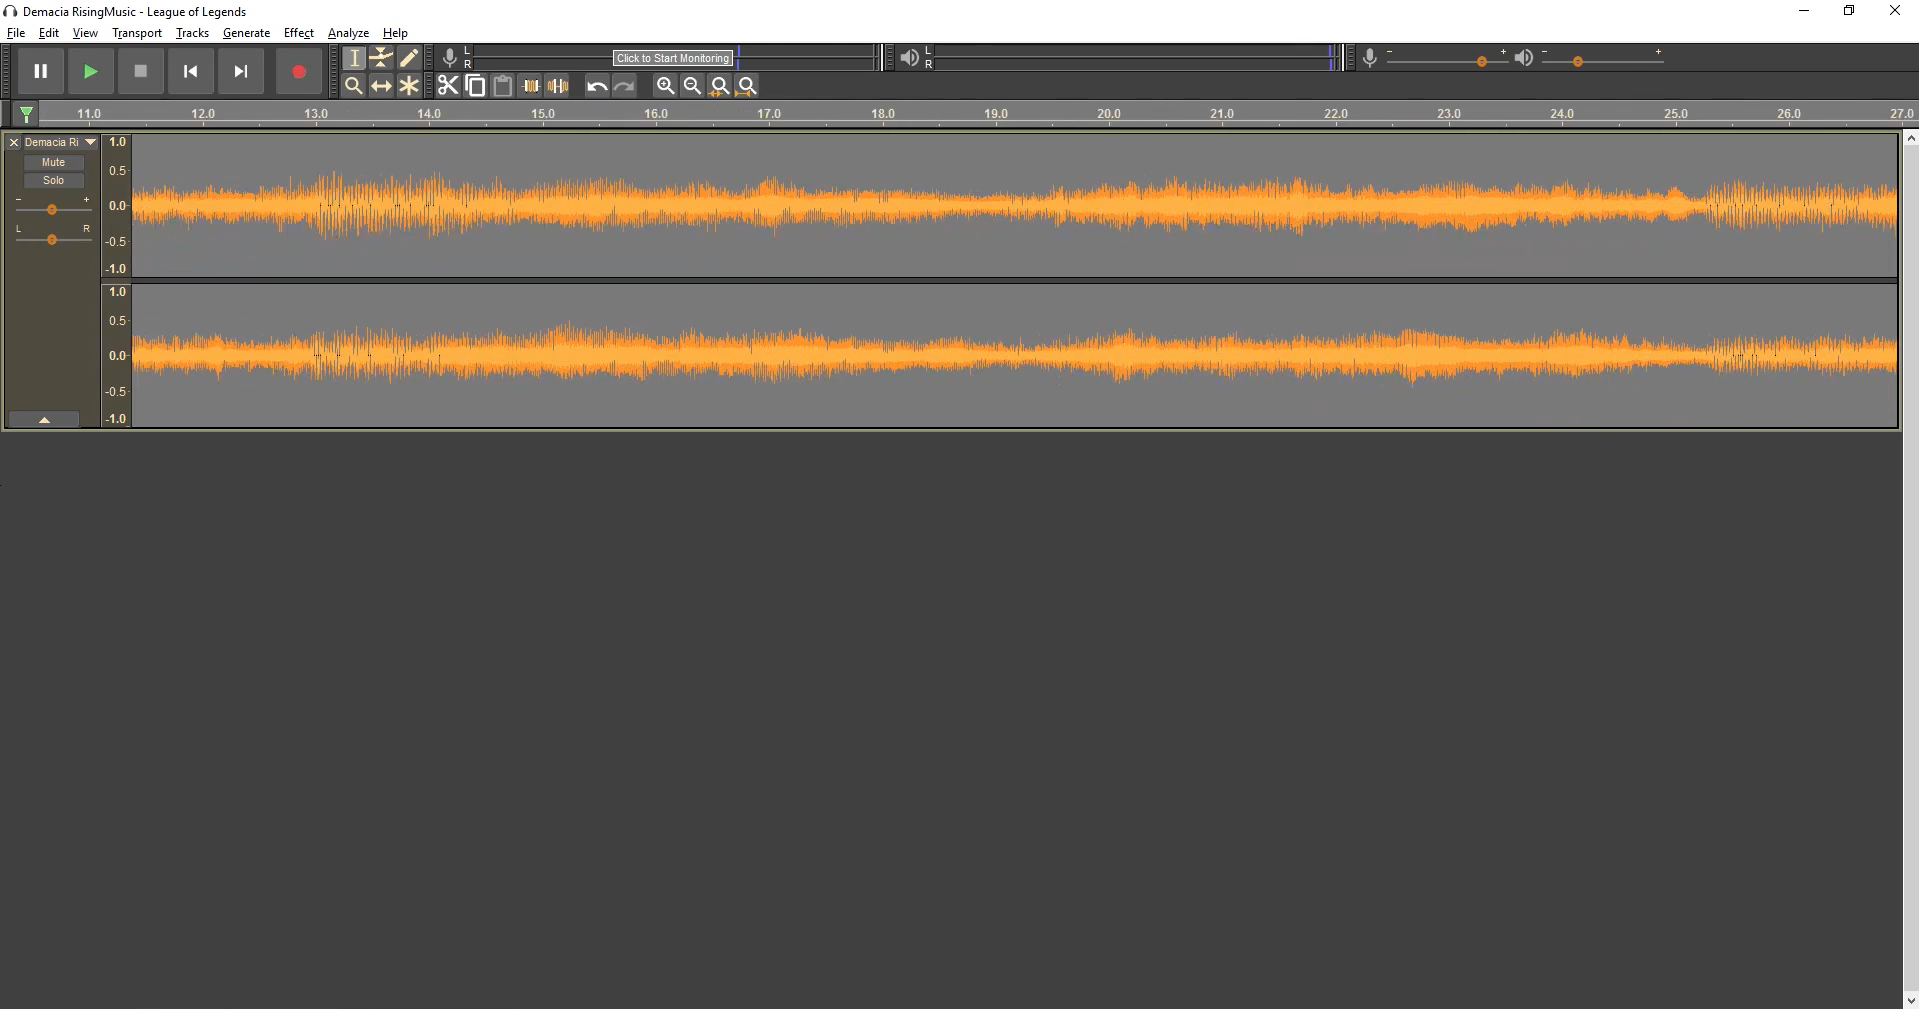The image size is (1919, 1009).
Task: Click the recording volume microphone icon
Action: pos(1370,58)
